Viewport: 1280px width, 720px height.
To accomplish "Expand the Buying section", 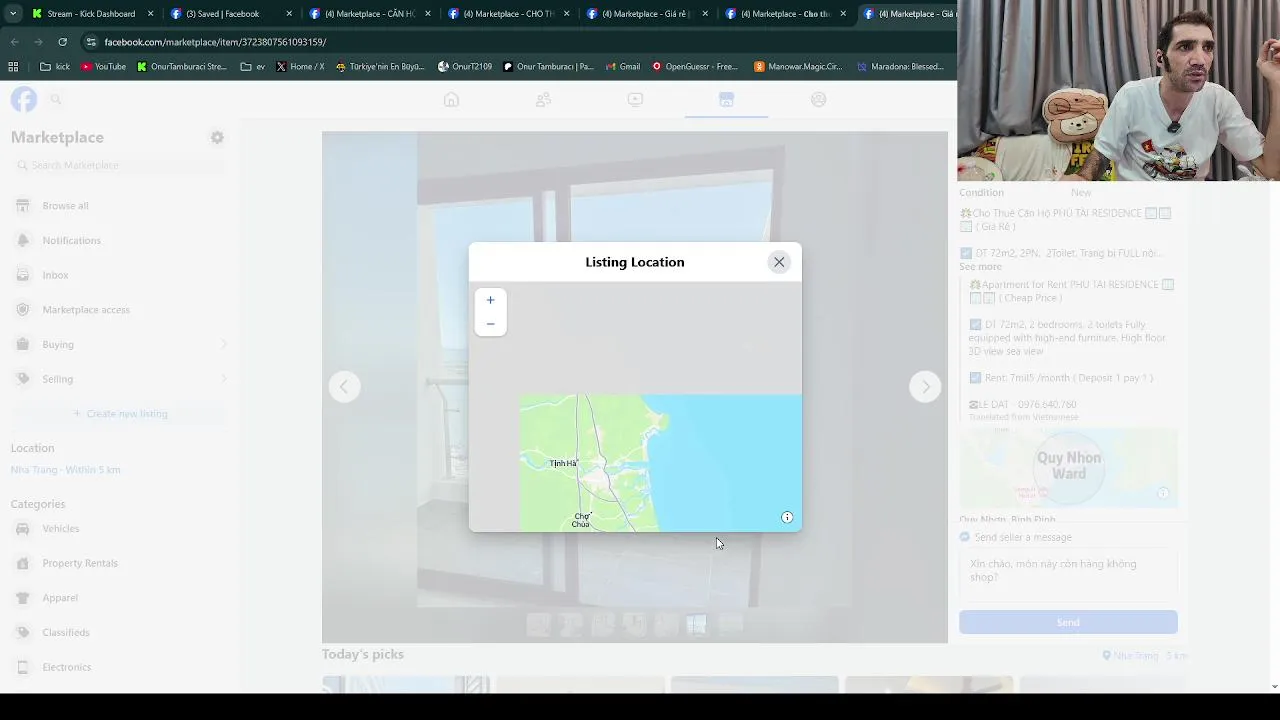I will [x=120, y=344].
